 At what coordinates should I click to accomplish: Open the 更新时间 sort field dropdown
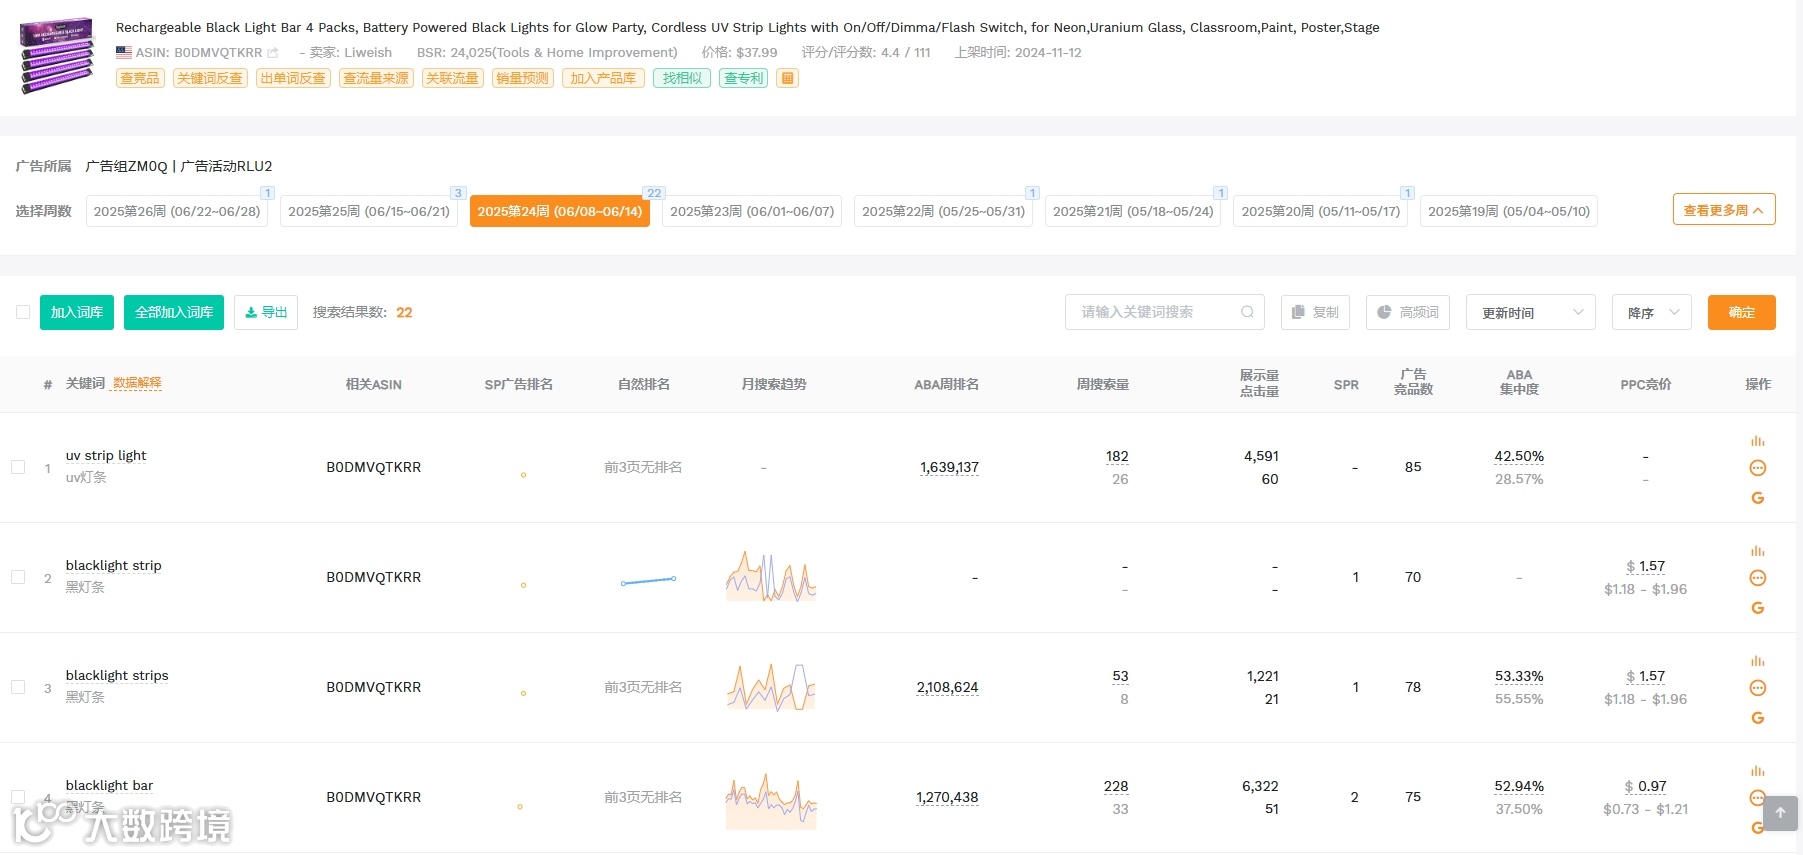(x=1531, y=312)
